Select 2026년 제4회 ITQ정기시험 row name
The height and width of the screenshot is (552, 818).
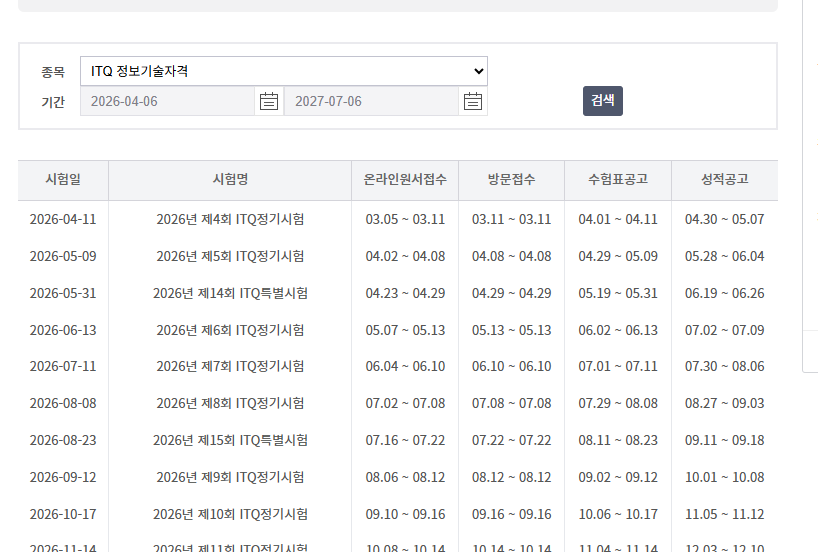230,219
